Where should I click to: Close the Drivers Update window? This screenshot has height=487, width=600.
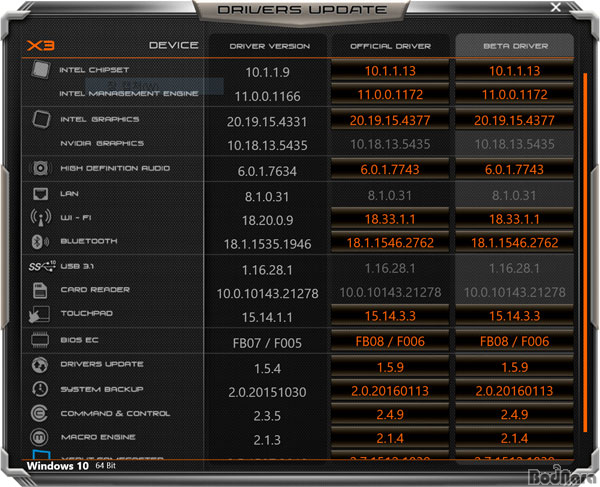pyautogui.click(x=556, y=7)
